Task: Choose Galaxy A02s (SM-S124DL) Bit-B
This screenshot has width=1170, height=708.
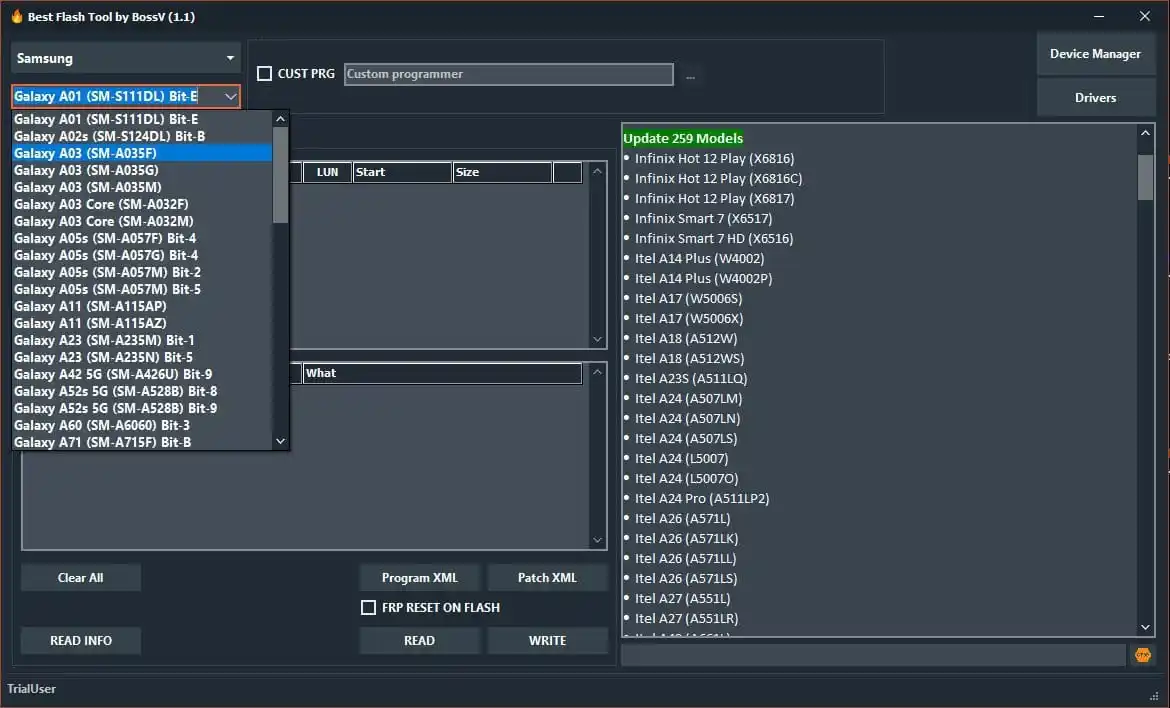Action: 142,137
